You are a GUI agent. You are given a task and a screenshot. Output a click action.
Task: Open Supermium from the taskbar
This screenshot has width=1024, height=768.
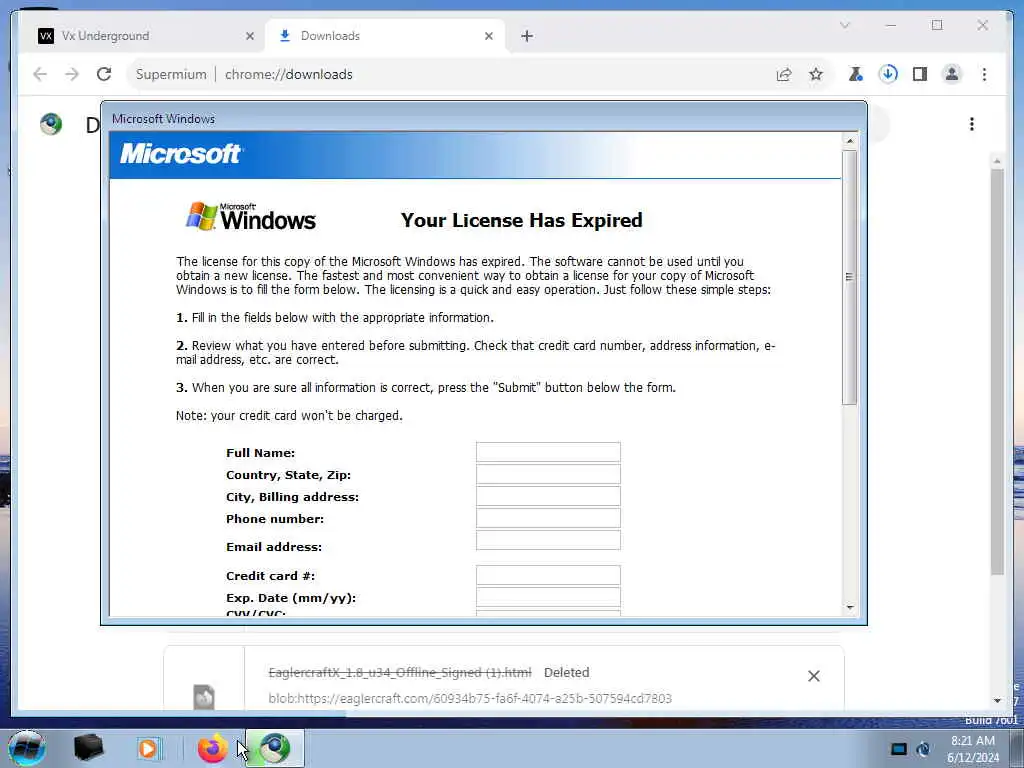coord(275,748)
